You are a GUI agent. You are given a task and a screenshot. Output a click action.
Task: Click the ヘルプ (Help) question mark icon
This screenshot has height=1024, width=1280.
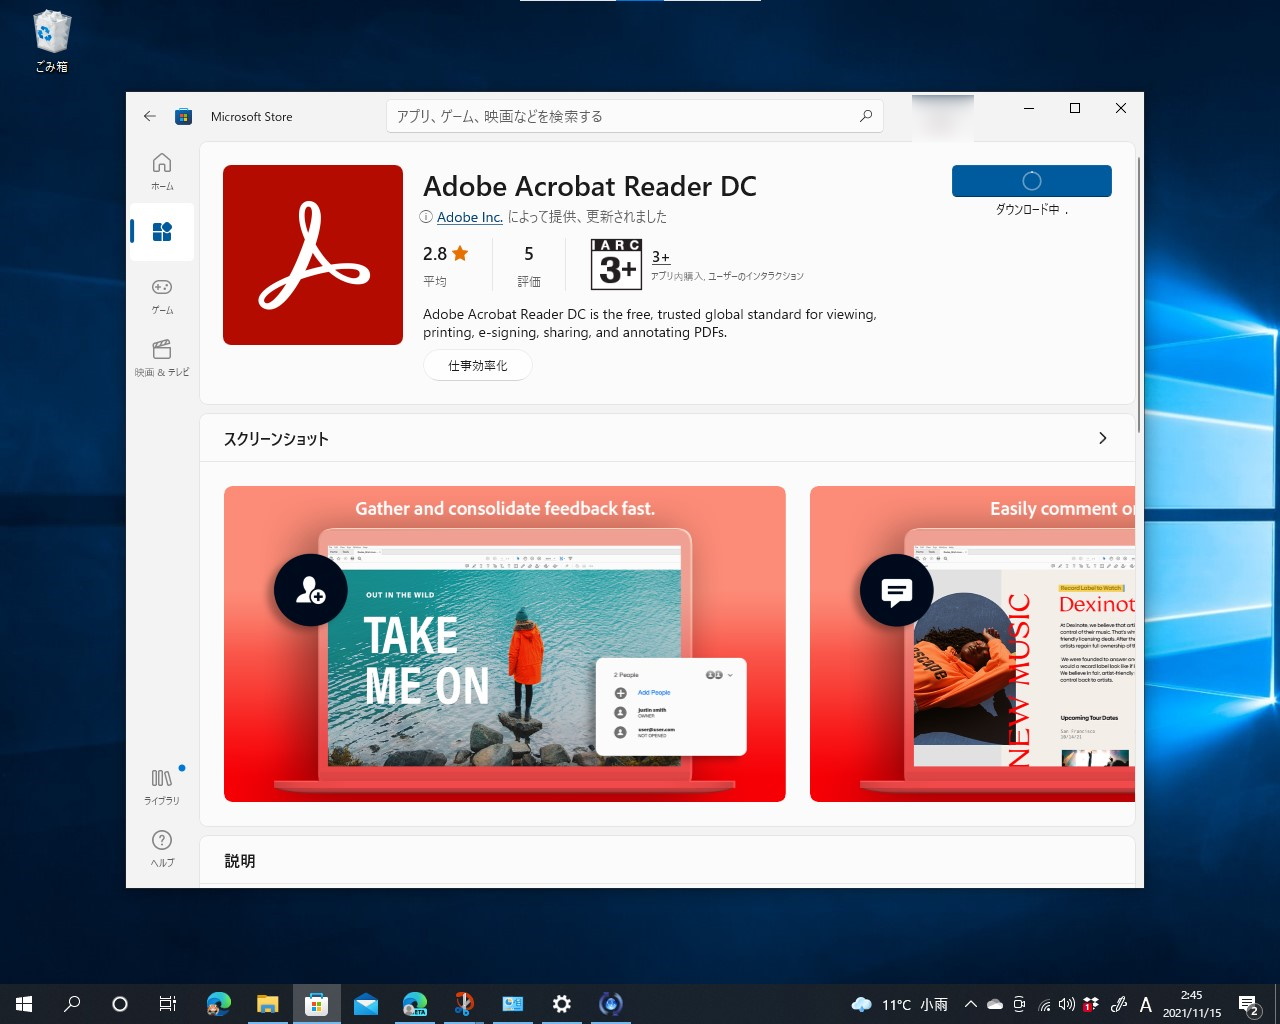(x=161, y=846)
